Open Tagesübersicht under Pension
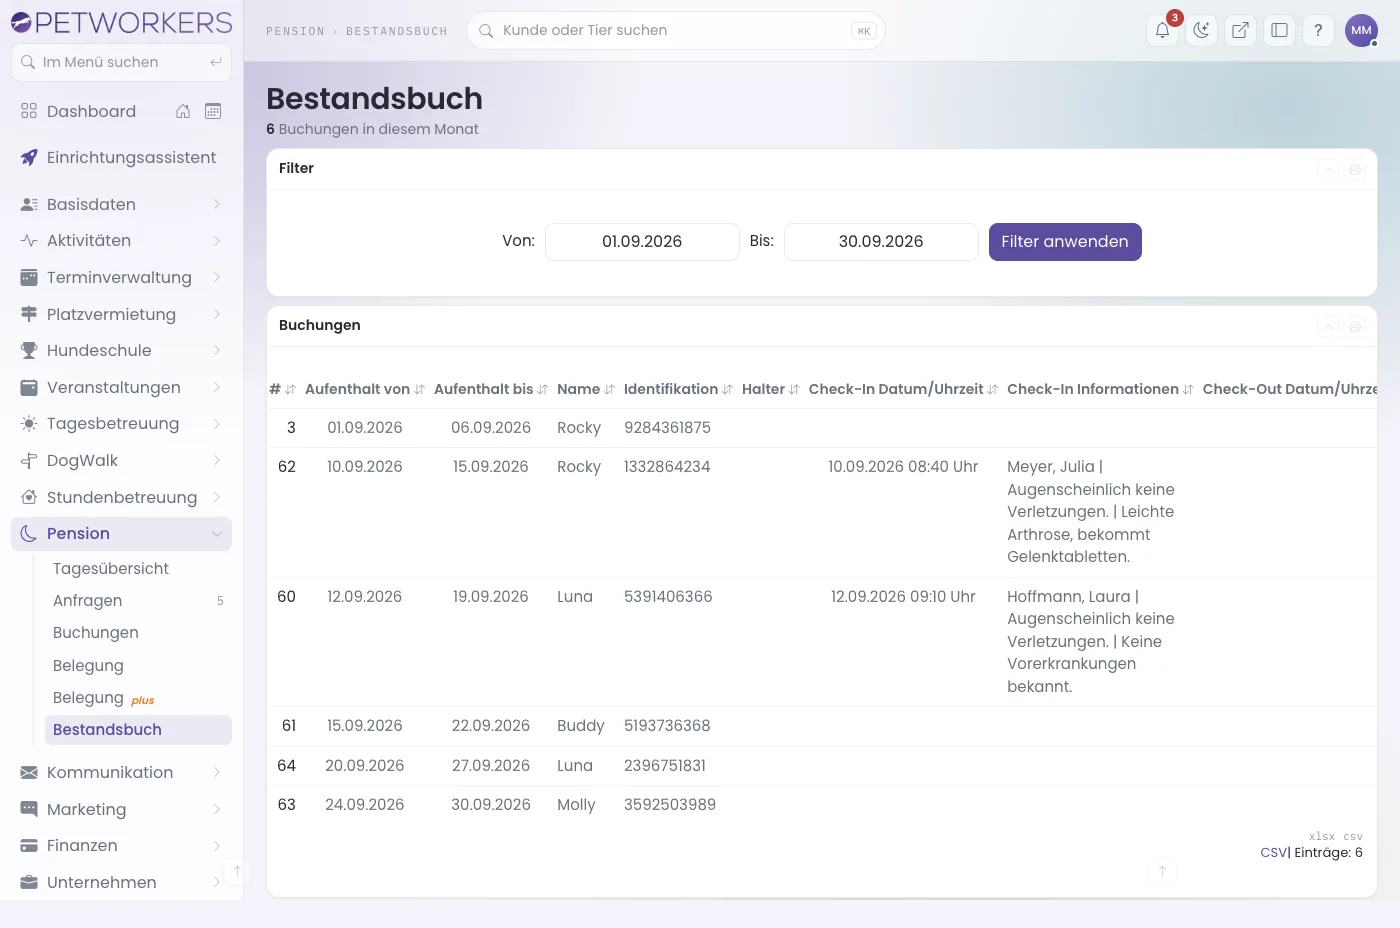1400x928 pixels. [x=138, y=568]
